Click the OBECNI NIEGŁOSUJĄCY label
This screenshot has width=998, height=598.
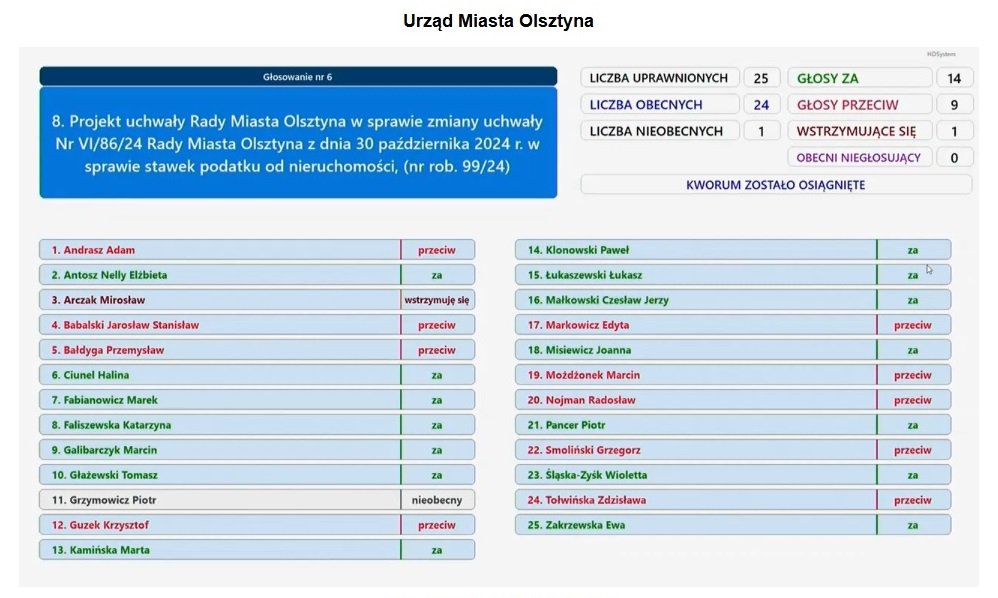[x=860, y=157]
